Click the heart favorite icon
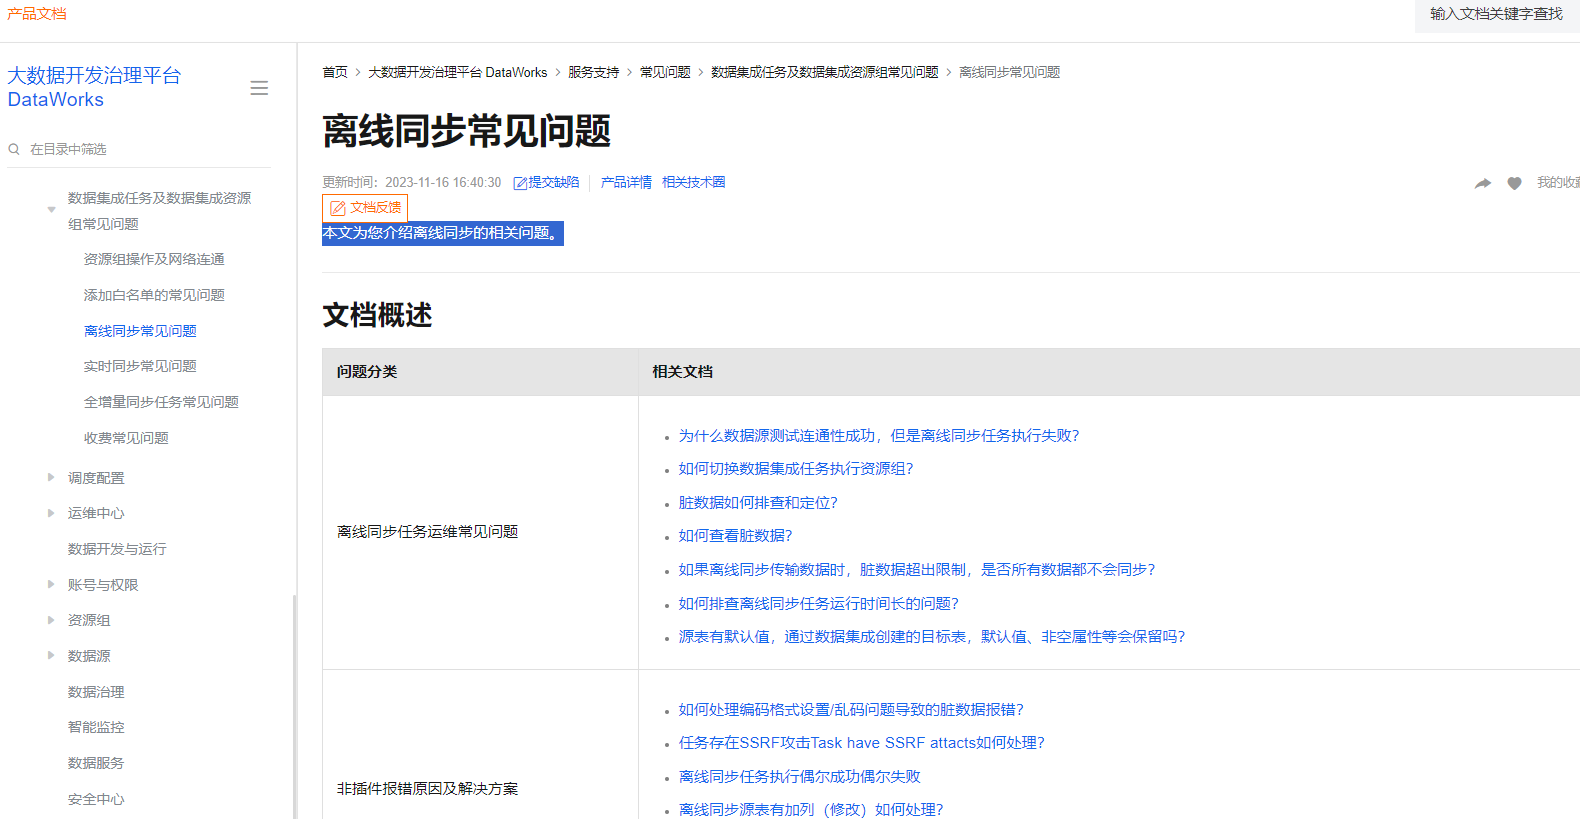 1514,183
